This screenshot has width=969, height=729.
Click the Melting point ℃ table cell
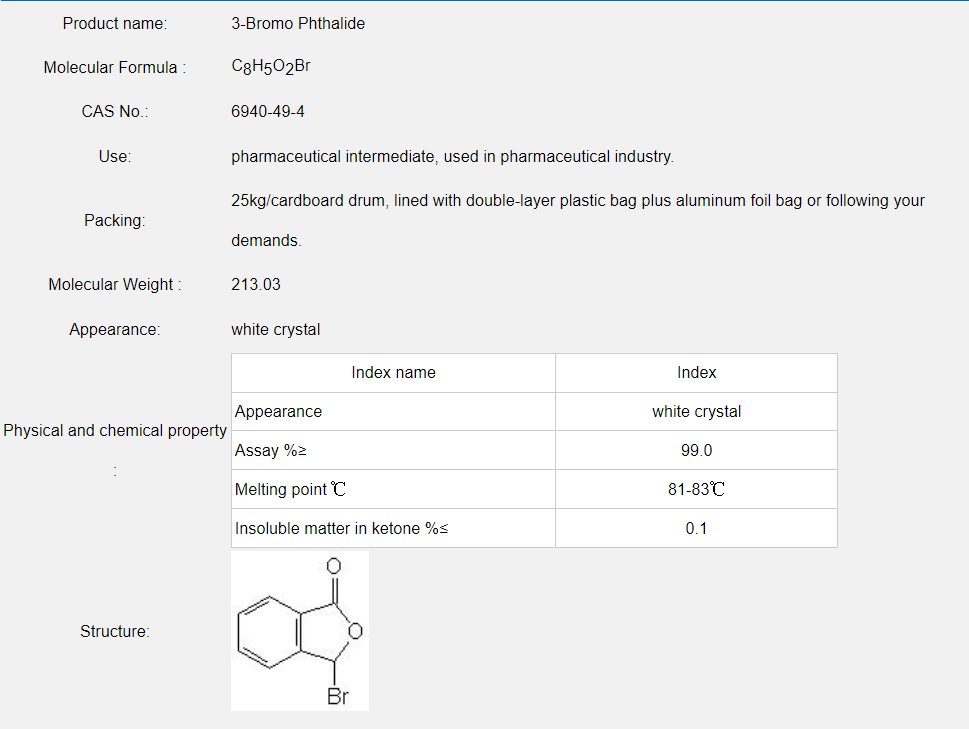pyautogui.click(x=291, y=489)
